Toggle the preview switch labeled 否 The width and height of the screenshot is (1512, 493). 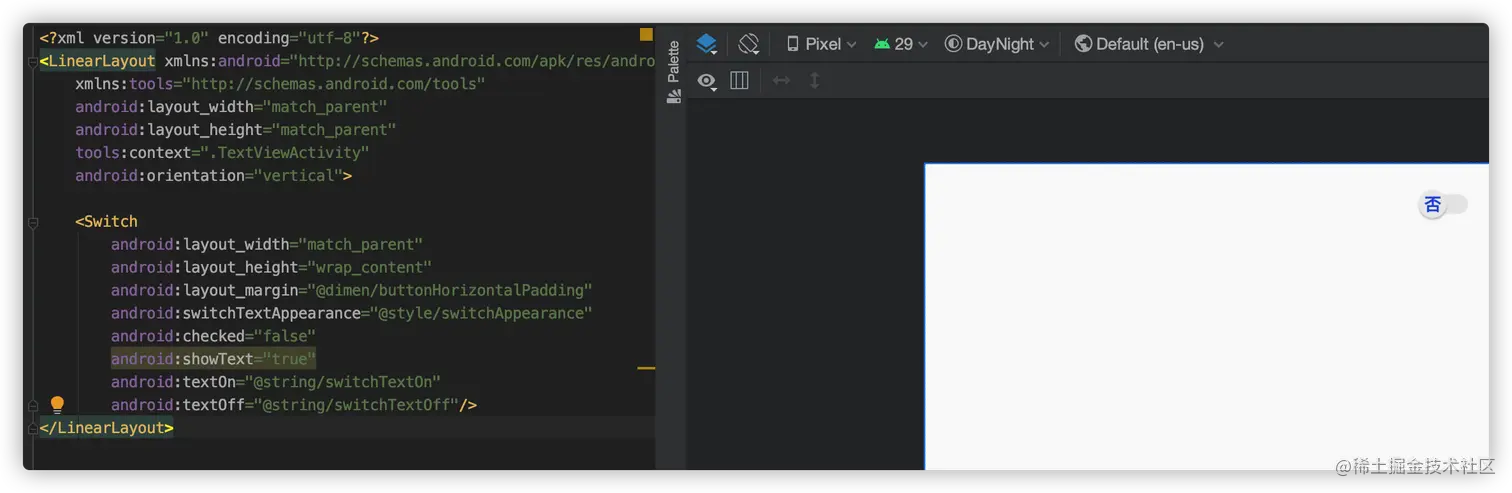1444,205
